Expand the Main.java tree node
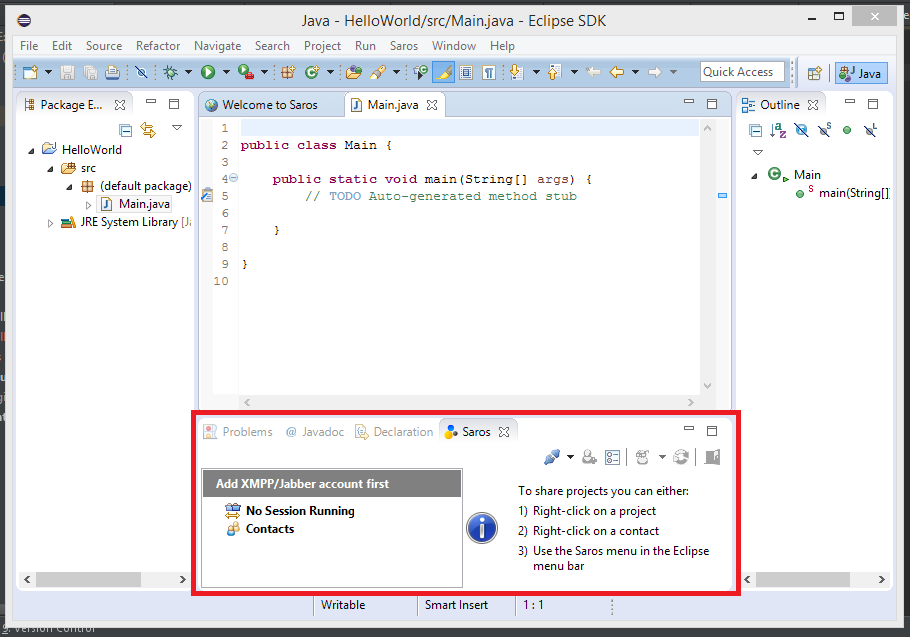Screen dimensions: 910x637 coord(88,205)
